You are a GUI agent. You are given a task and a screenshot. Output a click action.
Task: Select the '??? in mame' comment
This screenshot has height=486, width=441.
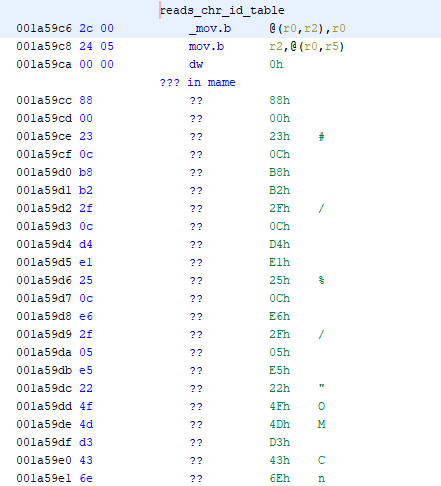(x=198, y=83)
